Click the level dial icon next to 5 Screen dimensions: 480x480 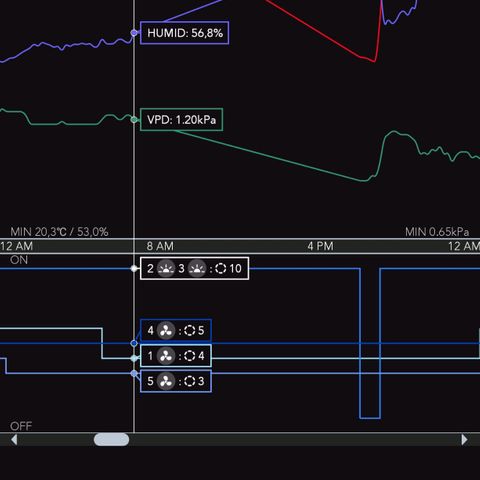[x=189, y=331]
